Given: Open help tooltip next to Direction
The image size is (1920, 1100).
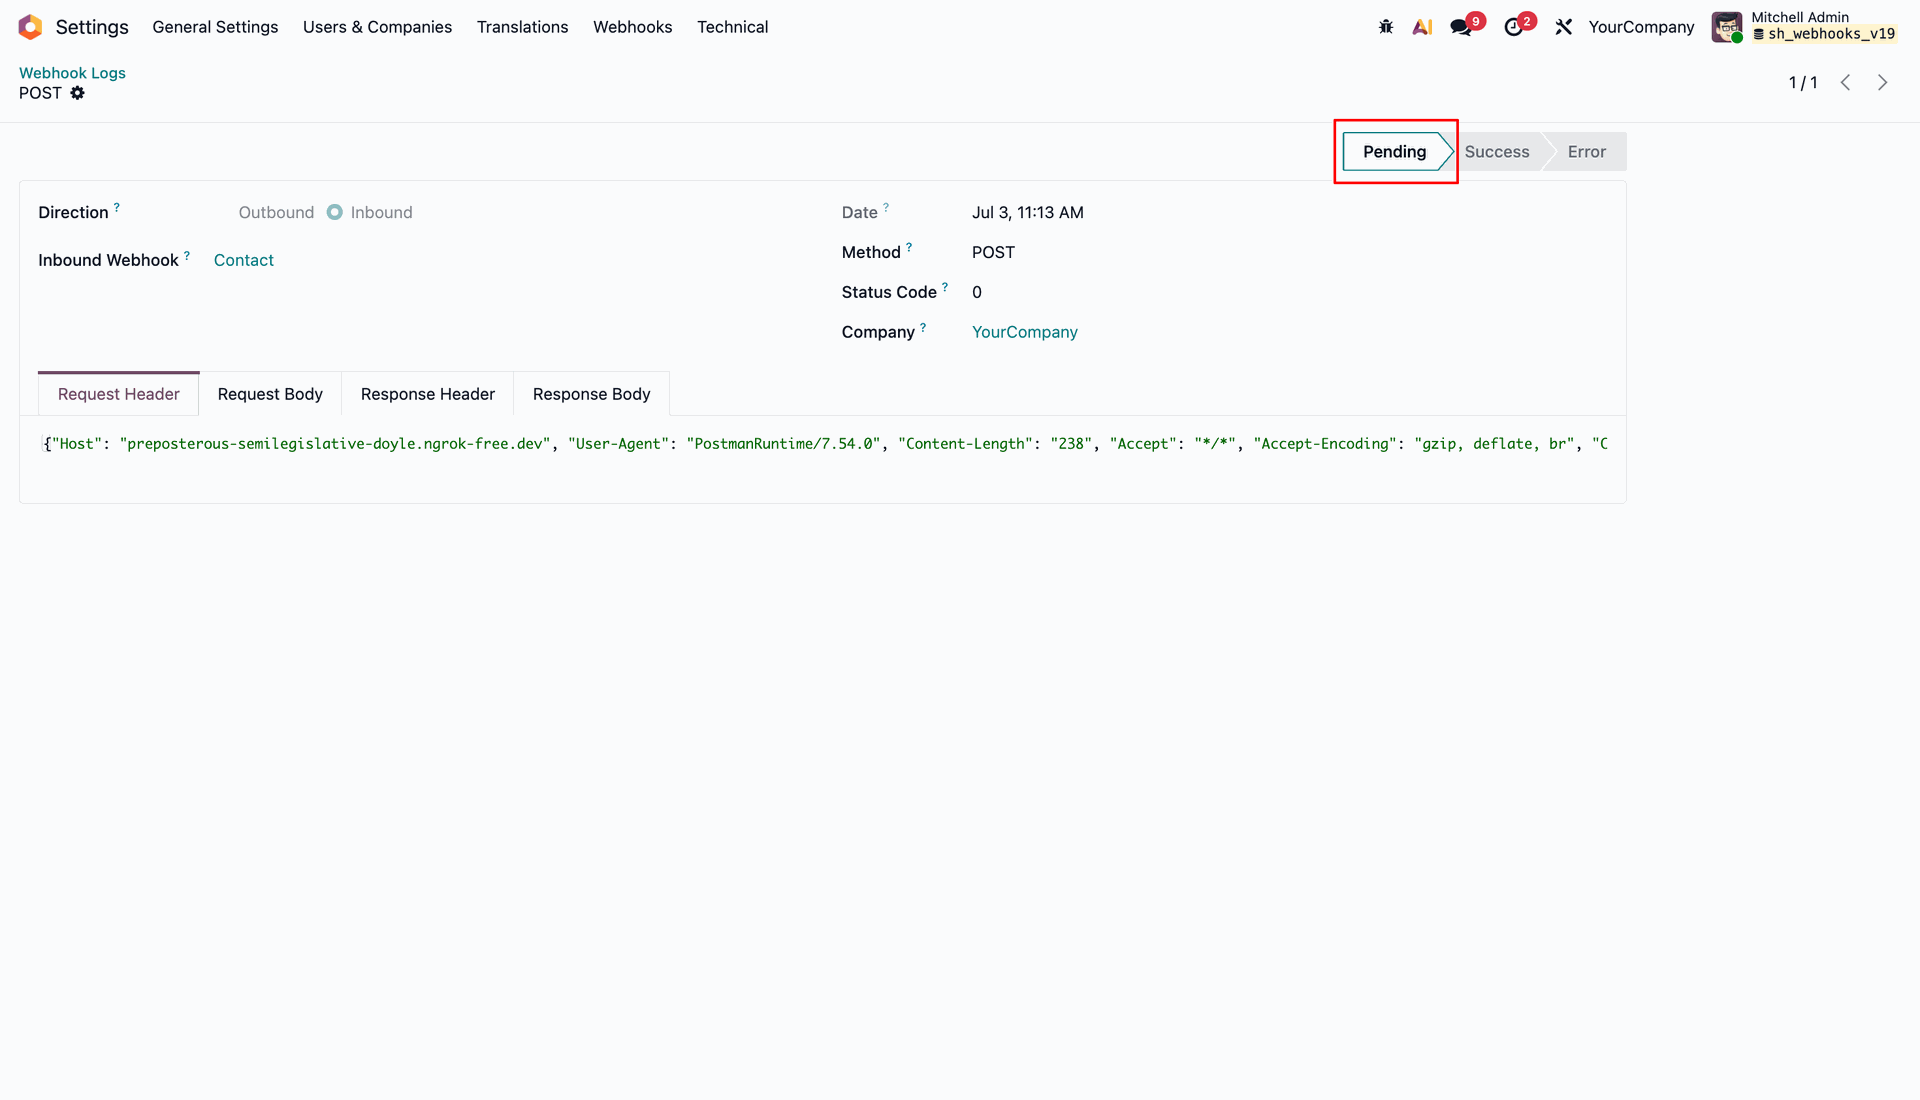Looking at the screenshot, I should coord(117,207).
